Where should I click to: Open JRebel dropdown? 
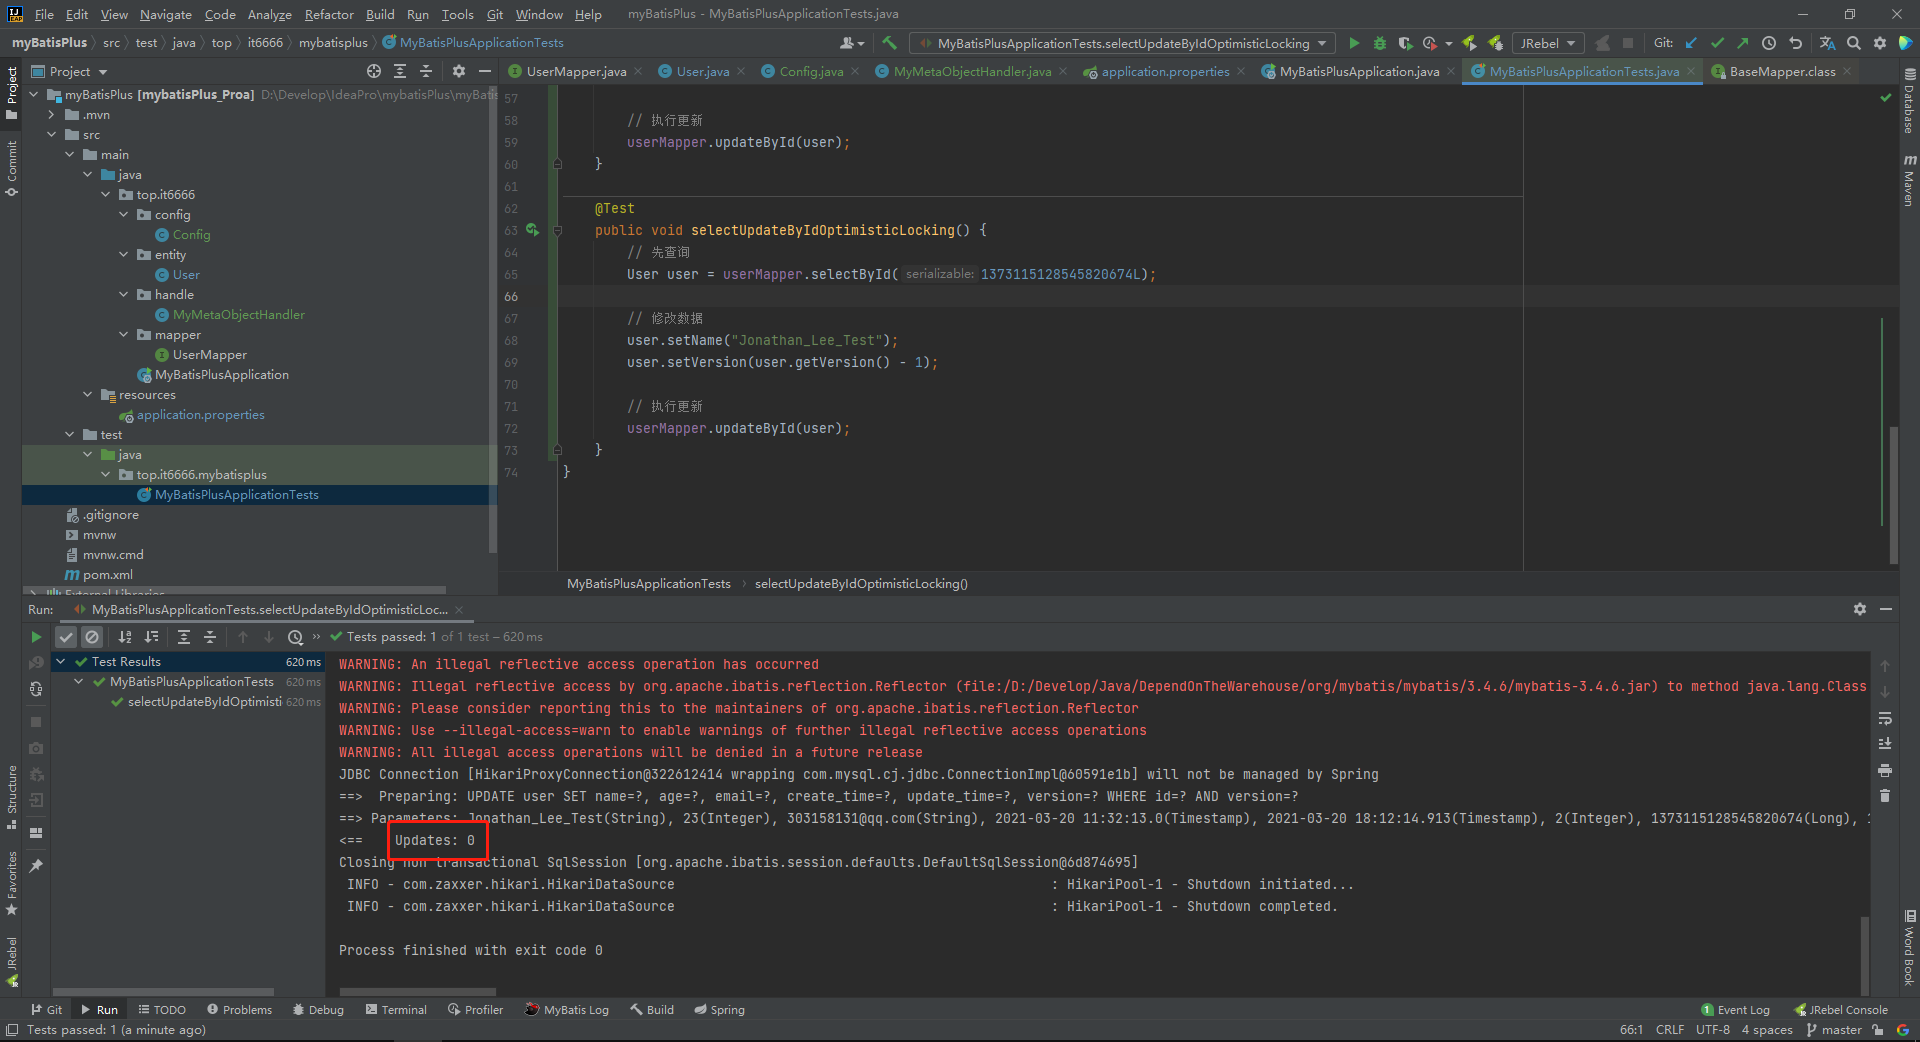point(1547,43)
